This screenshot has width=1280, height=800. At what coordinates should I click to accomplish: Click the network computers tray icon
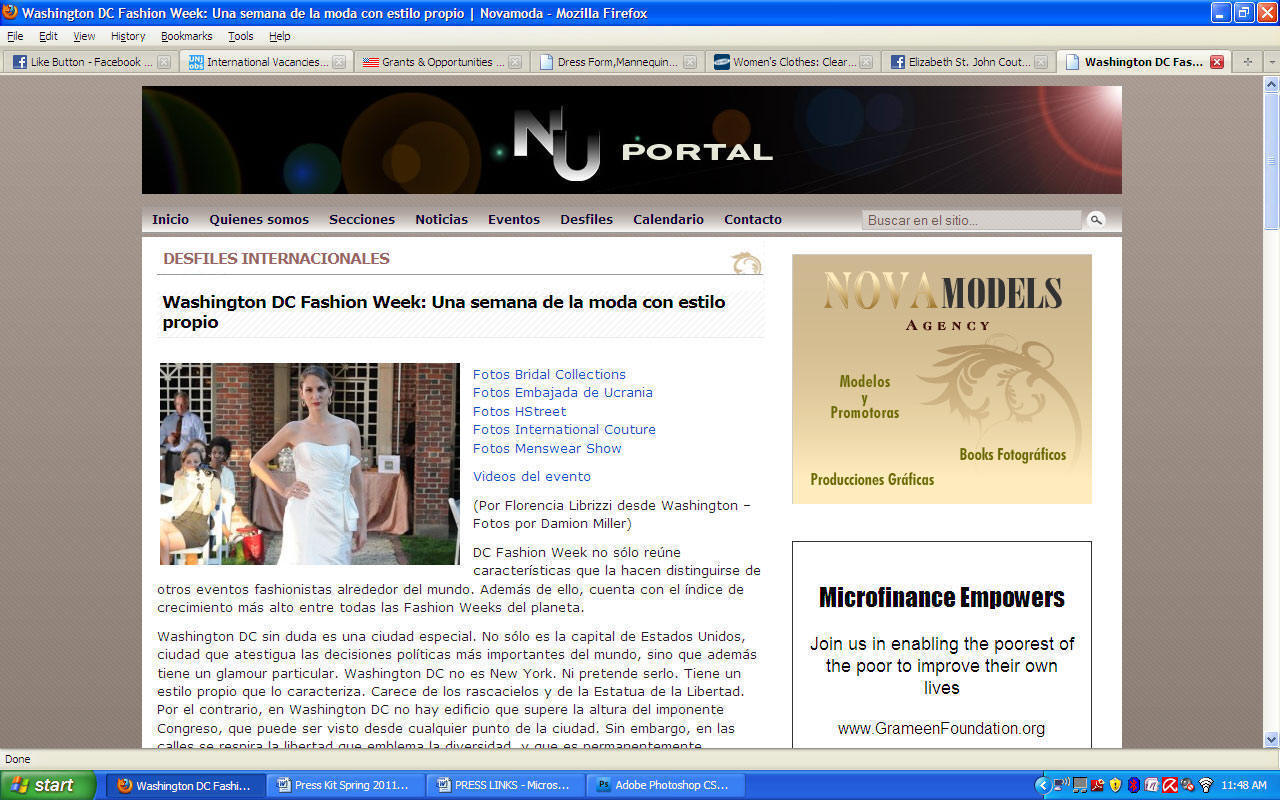[1080, 785]
